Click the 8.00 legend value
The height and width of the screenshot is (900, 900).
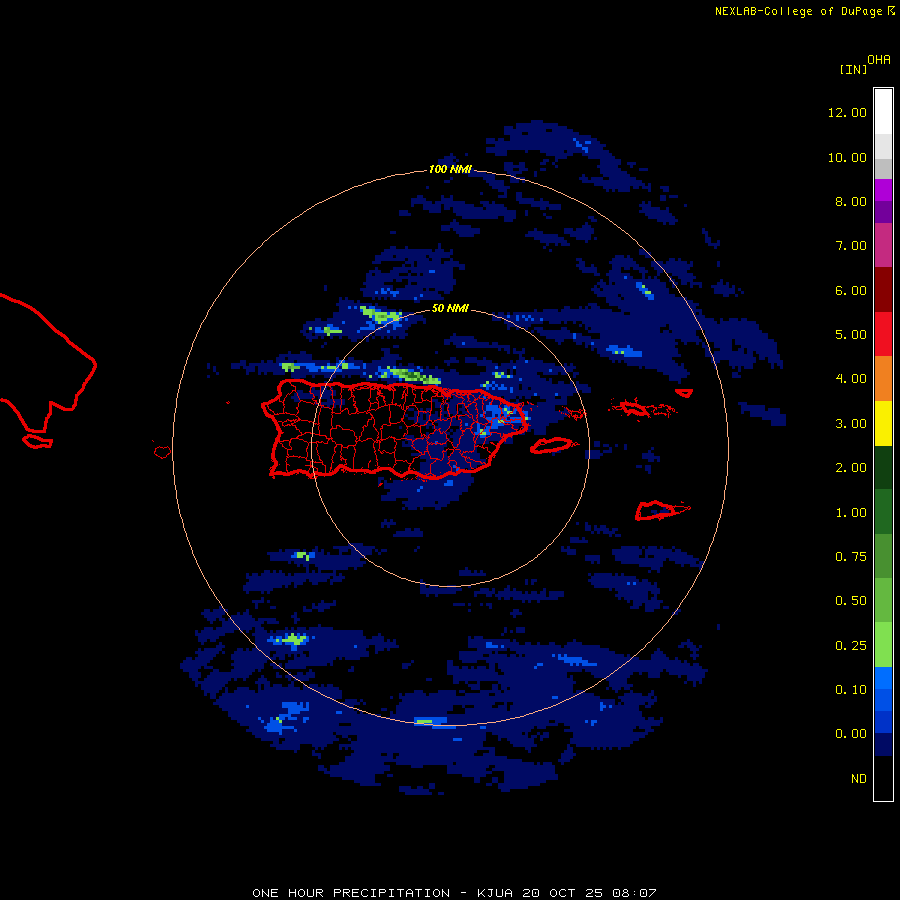[851, 201]
